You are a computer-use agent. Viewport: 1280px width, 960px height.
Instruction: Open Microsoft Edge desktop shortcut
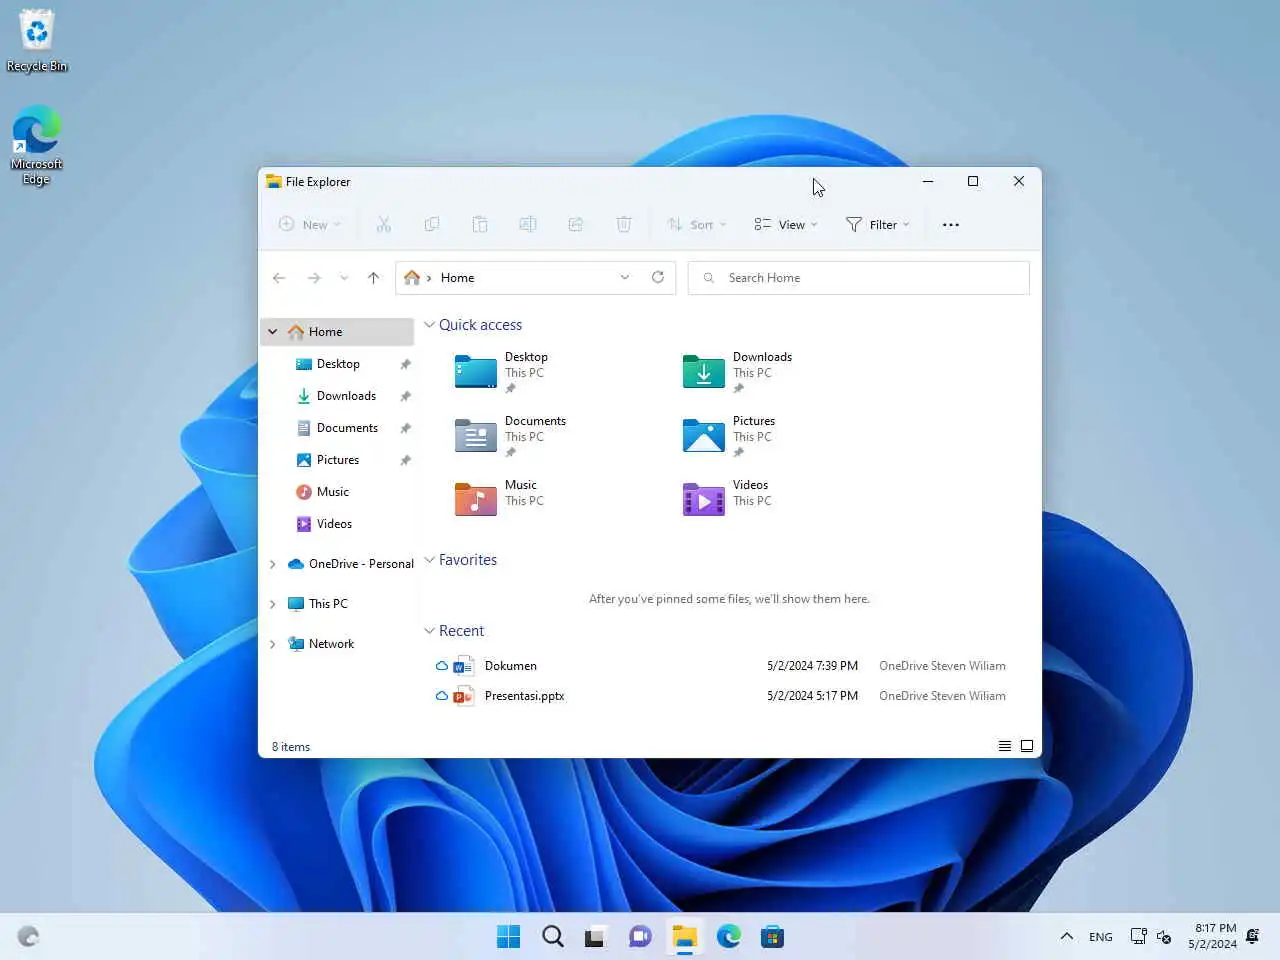(37, 146)
